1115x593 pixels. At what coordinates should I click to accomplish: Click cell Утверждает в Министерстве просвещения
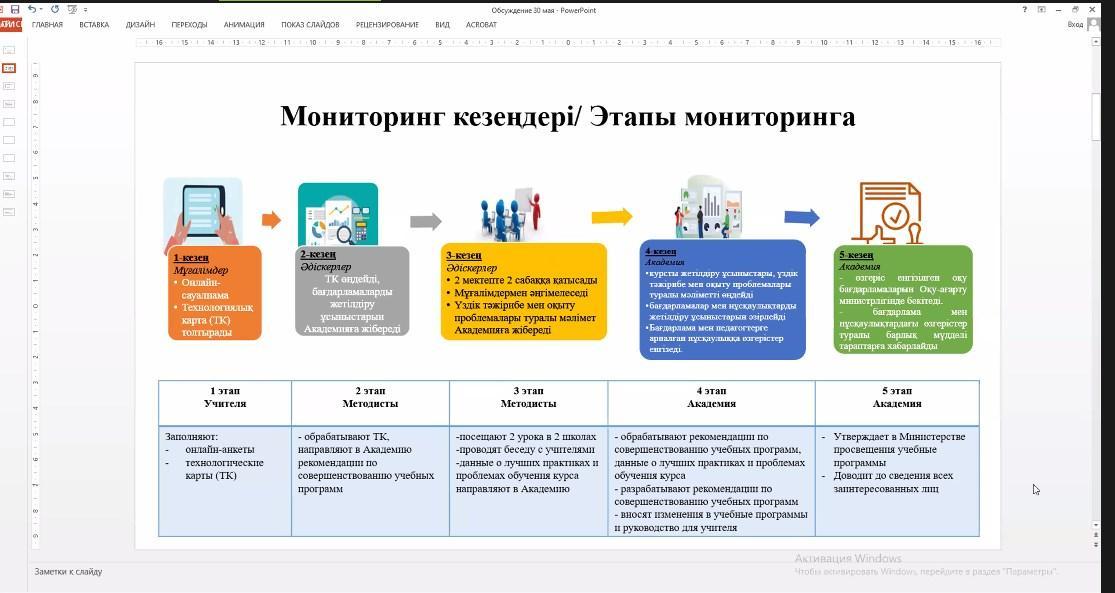(x=897, y=481)
